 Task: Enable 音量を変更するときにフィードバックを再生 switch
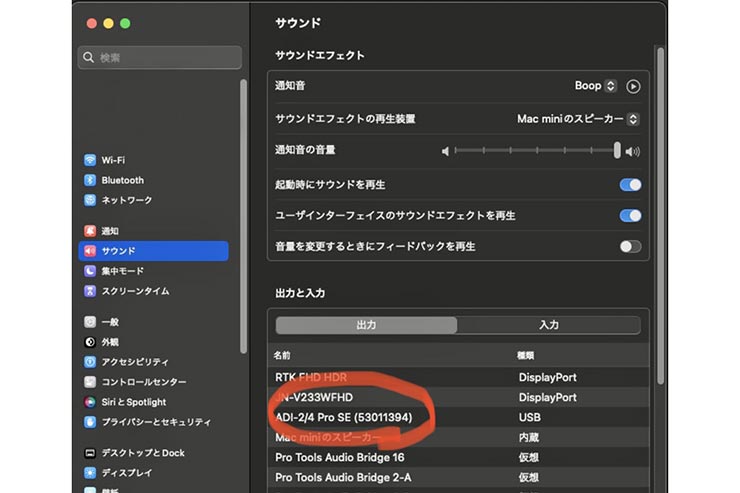tap(630, 246)
